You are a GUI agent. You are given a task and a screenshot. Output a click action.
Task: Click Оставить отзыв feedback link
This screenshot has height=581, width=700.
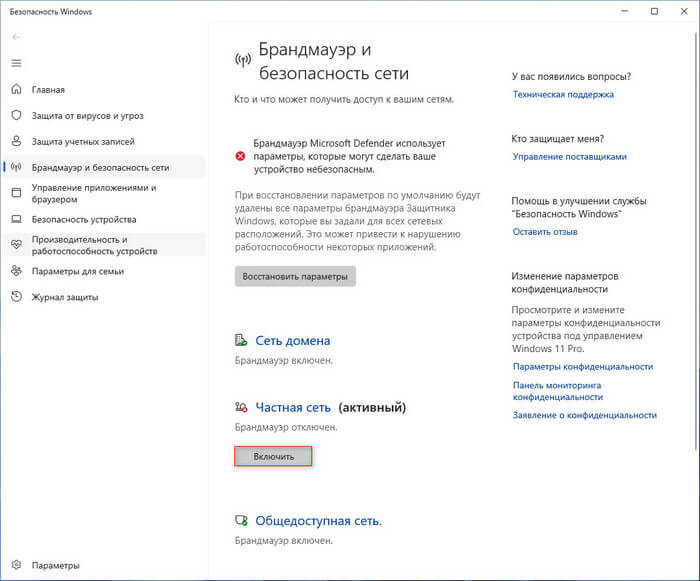click(545, 231)
